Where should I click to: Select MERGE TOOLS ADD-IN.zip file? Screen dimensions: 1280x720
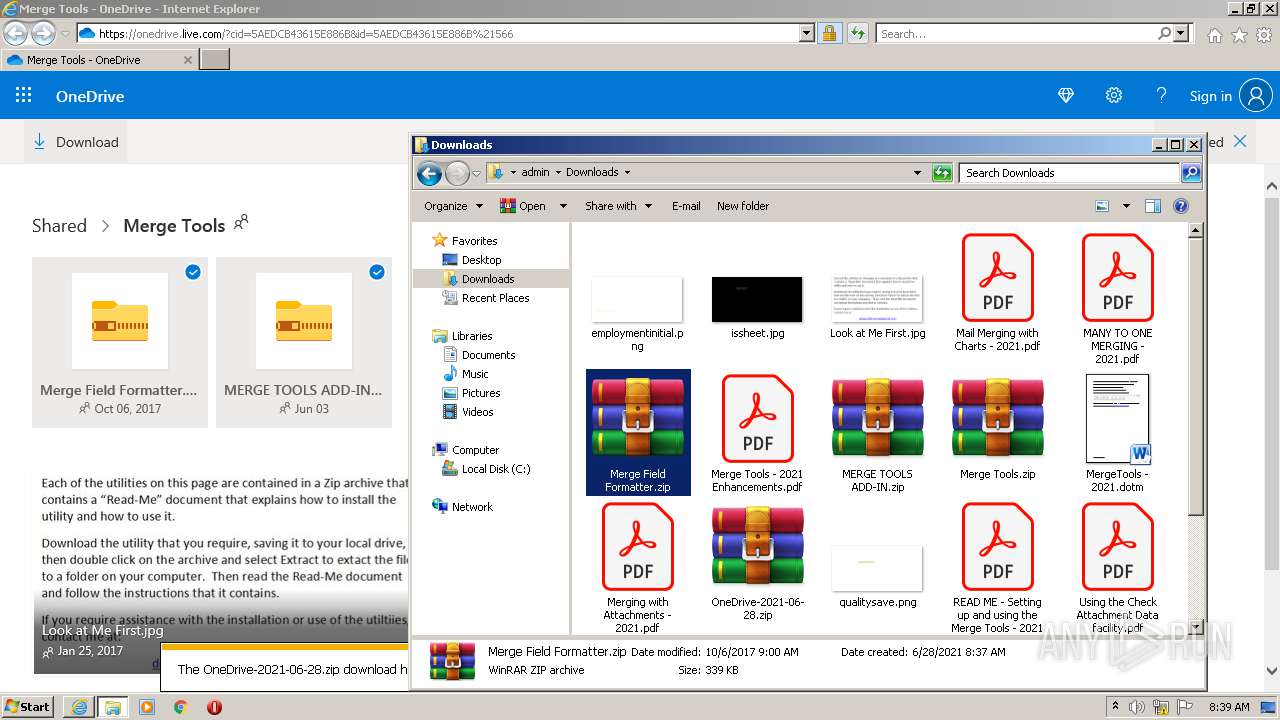click(877, 433)
